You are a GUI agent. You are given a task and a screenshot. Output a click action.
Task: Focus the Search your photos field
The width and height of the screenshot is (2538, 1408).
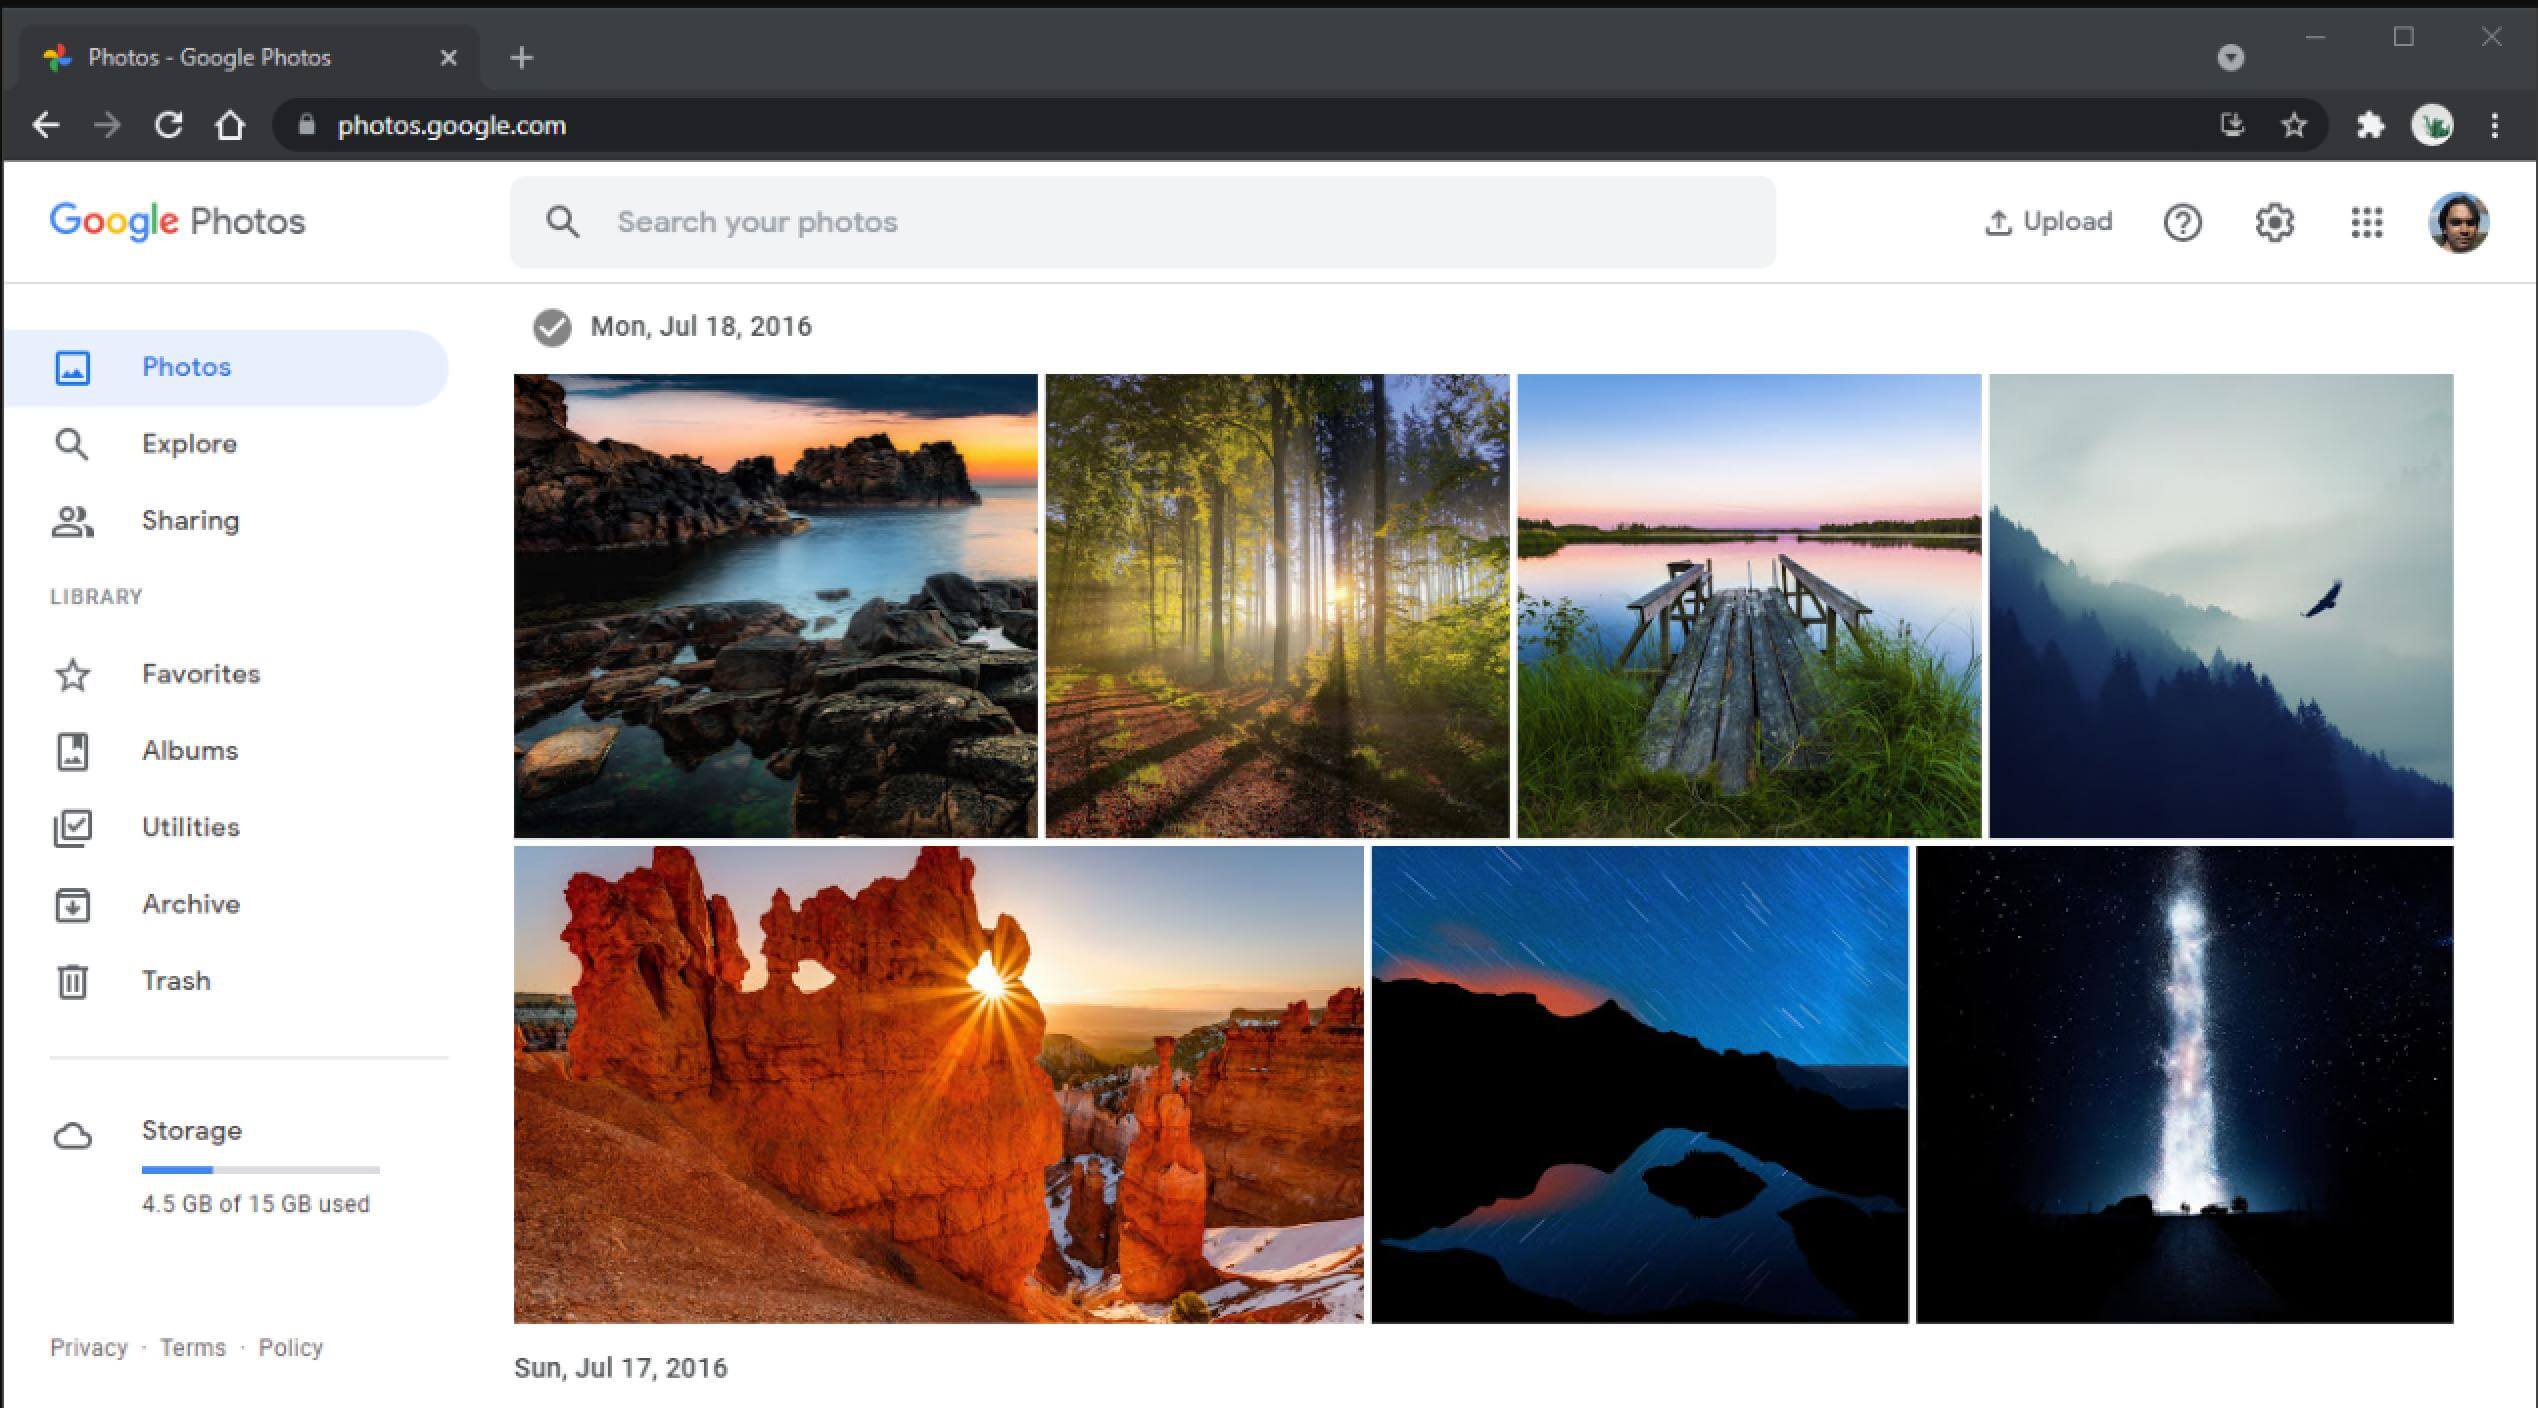(x=1143, y=222)
